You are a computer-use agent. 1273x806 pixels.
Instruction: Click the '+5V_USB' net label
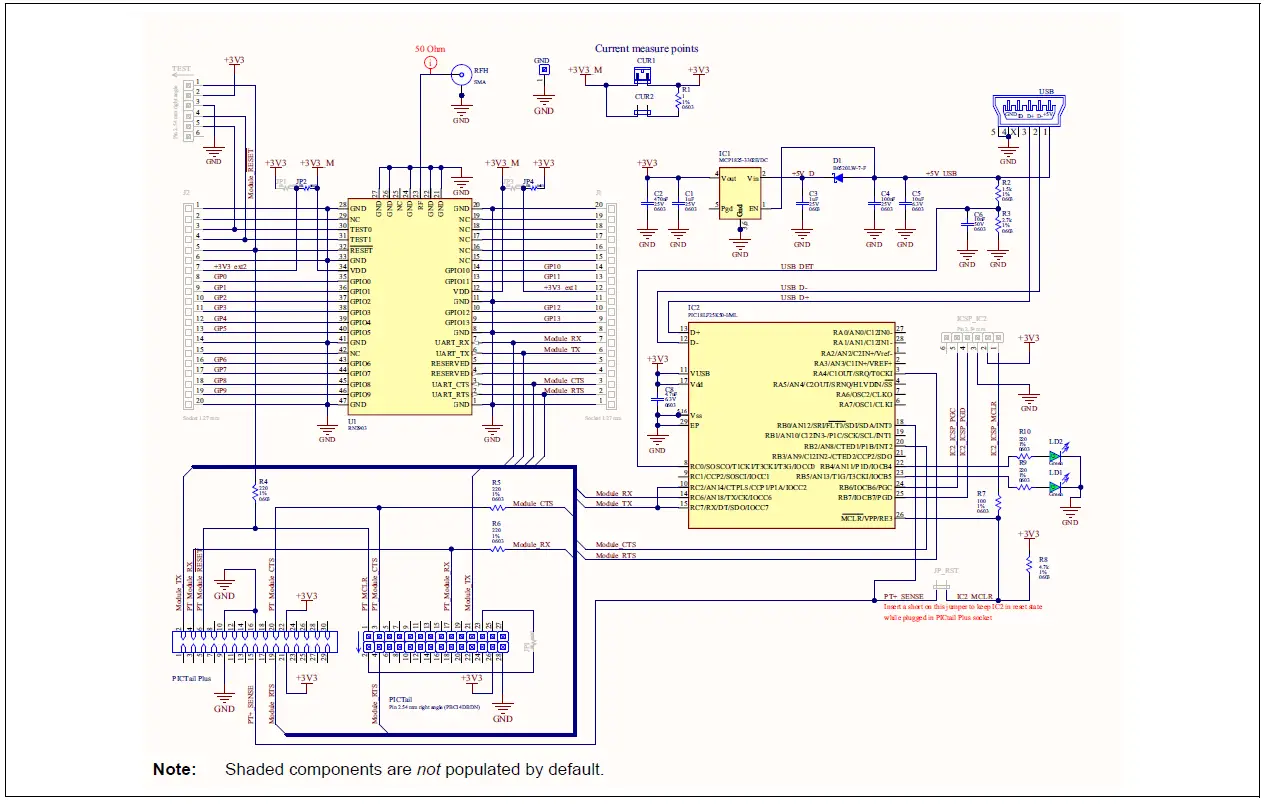(941, 174)
